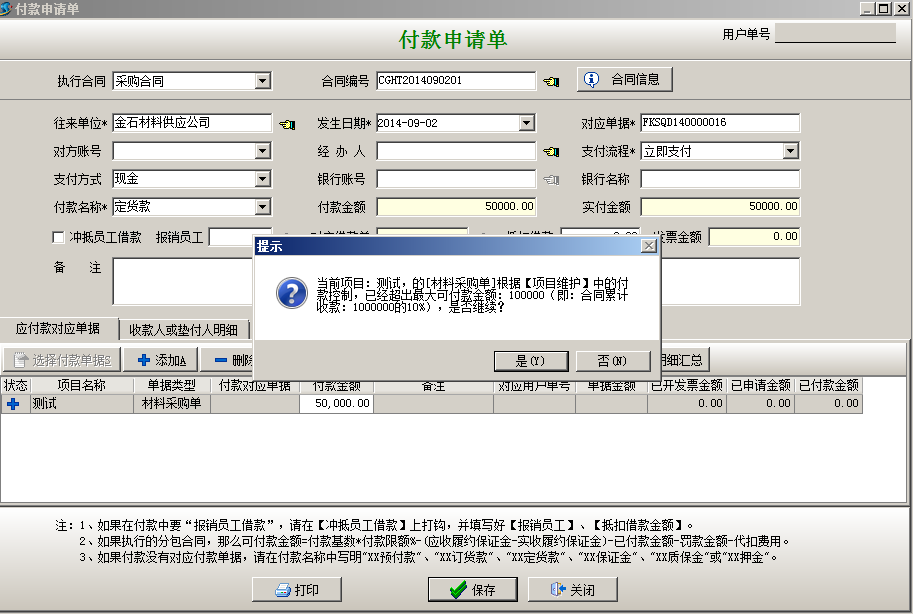Click the question mark icon in the prompt
Image resolution: width=913 pixels, height=614 pixels.
[290, 292]
